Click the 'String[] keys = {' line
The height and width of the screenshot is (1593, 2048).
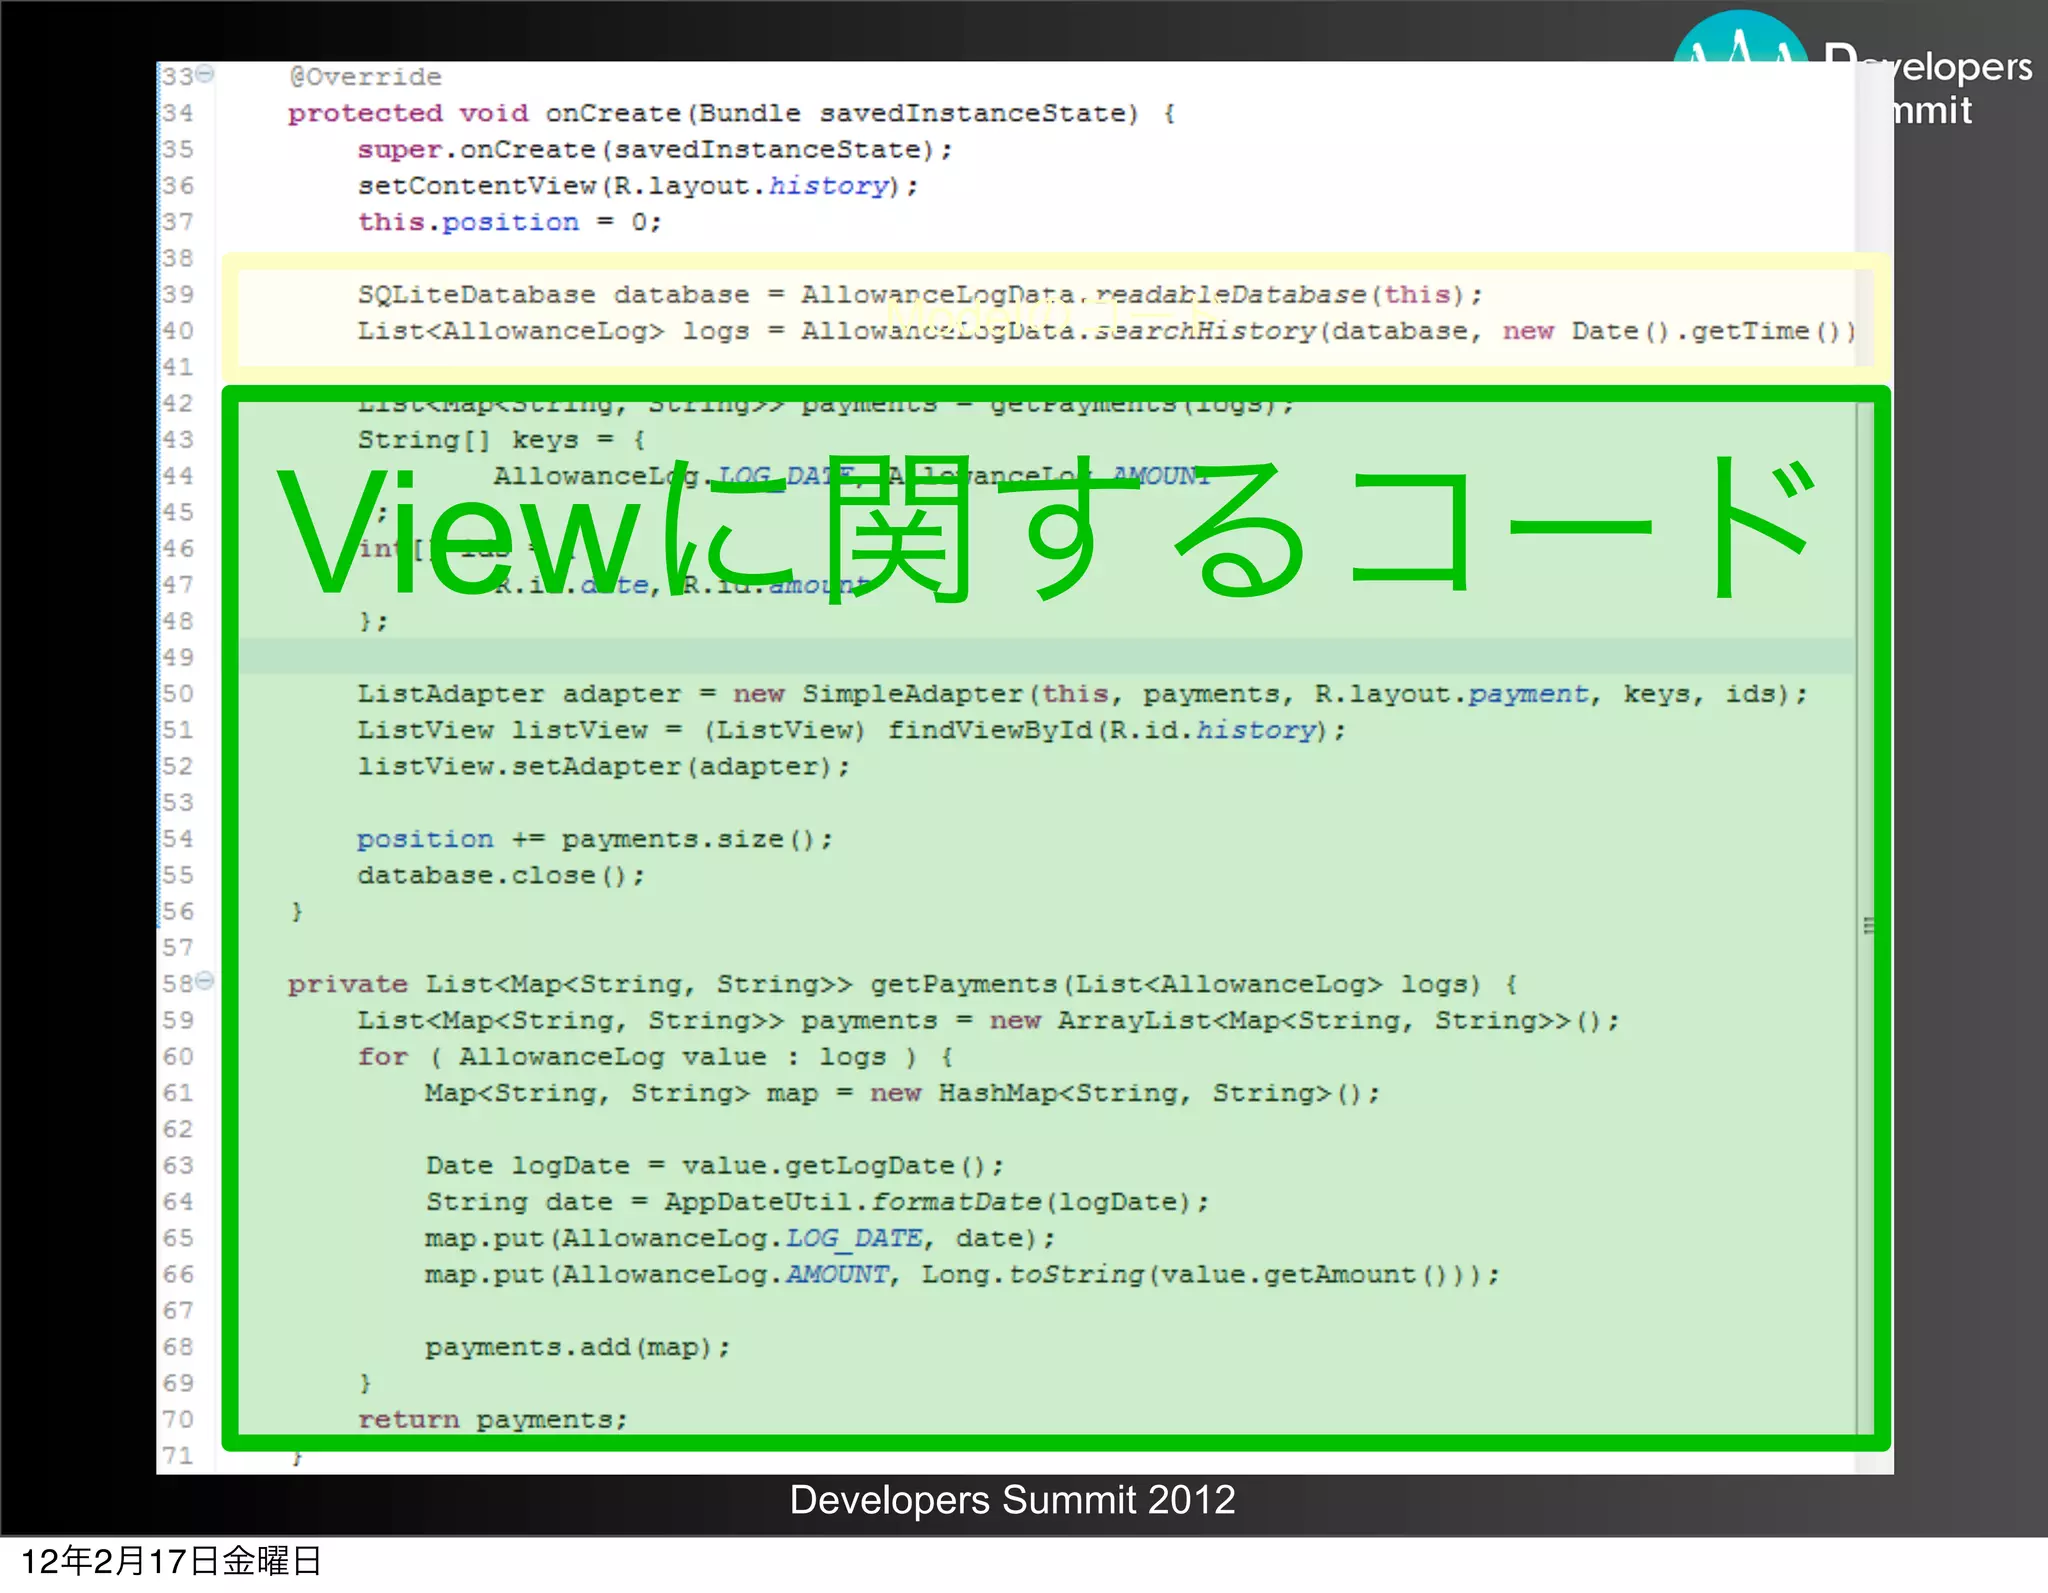502,440
